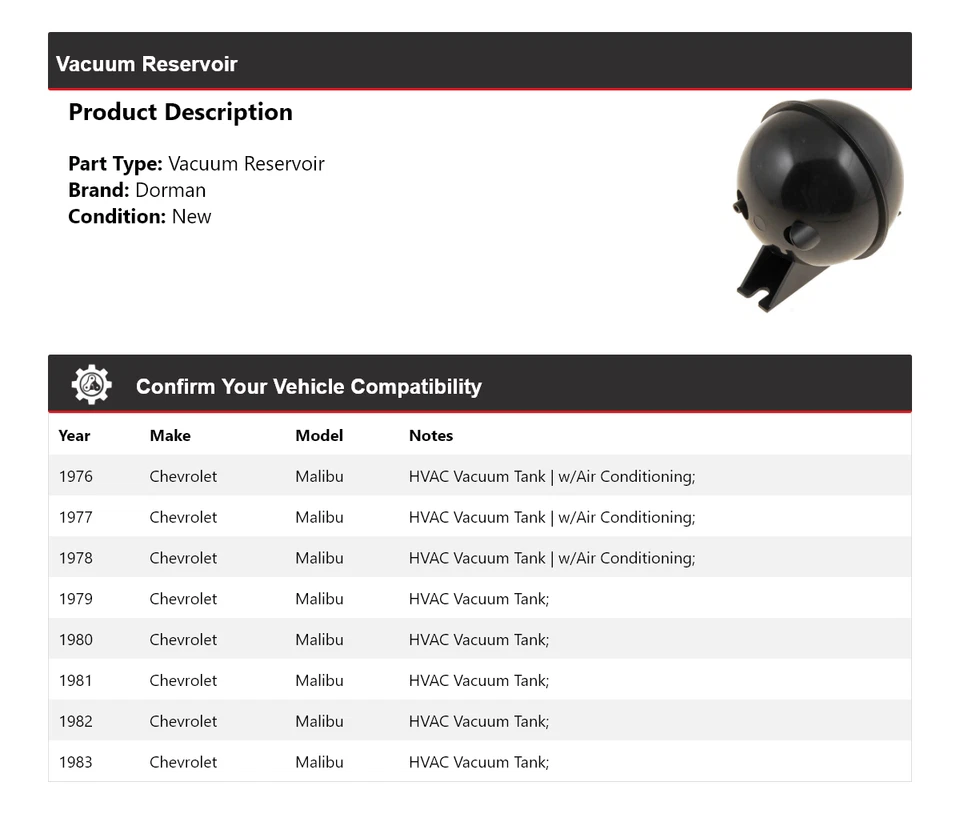Click the Model column header
The width and height of the screenshot is (960, 814).
[319, 436]
